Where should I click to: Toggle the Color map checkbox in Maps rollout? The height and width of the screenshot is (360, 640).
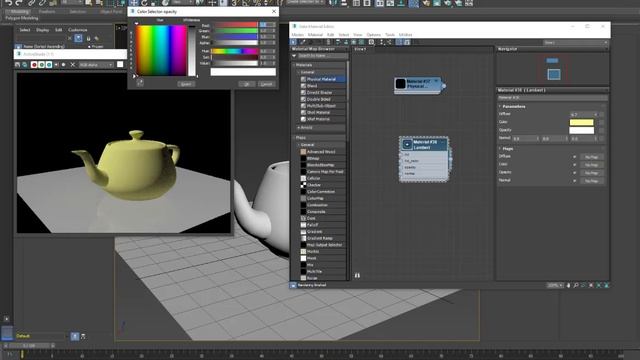coord(575,164)
